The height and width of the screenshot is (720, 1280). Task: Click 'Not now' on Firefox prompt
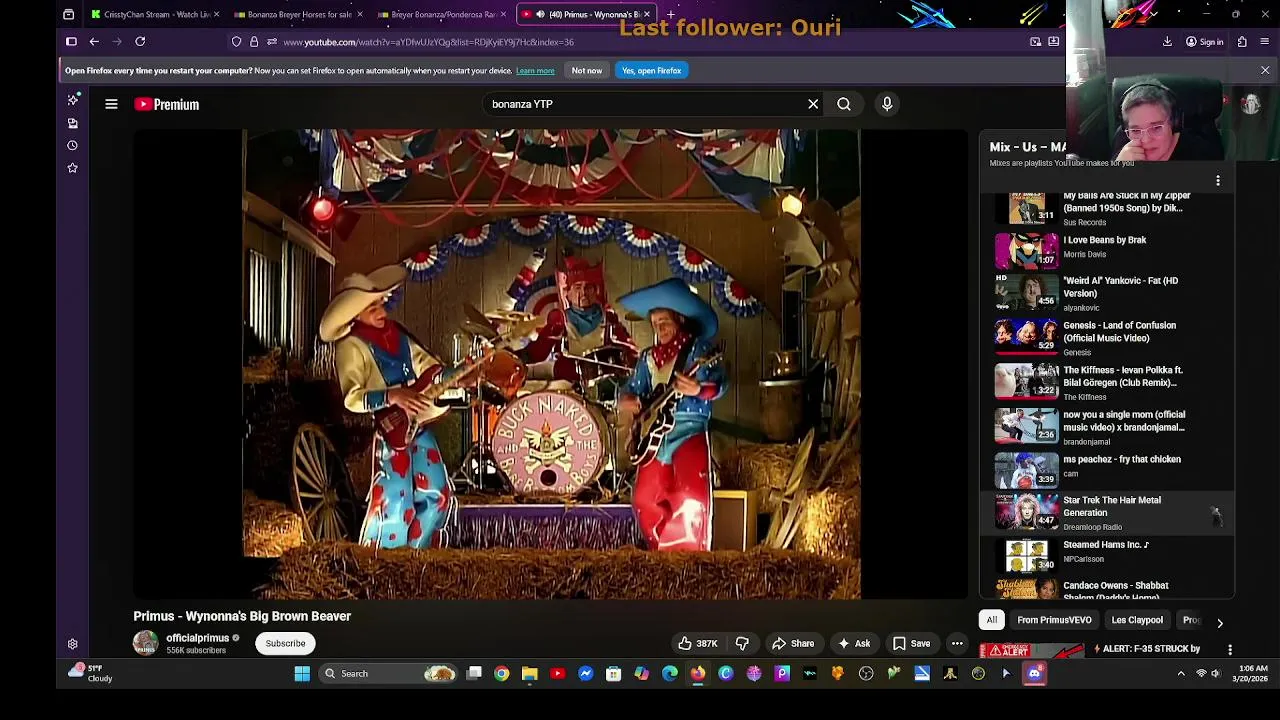587,71
